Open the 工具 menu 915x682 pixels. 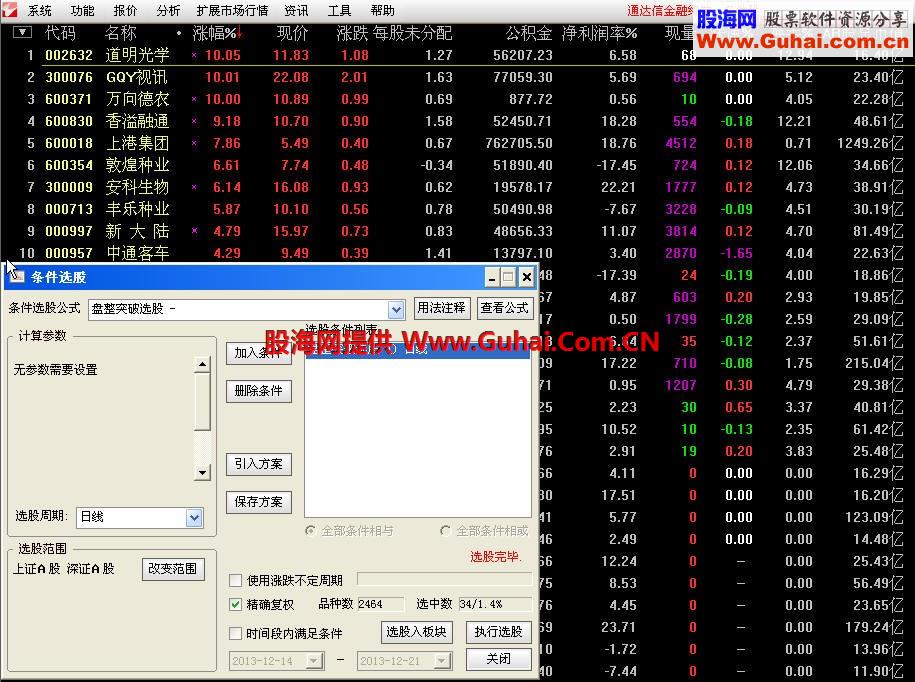pos(340,11)
